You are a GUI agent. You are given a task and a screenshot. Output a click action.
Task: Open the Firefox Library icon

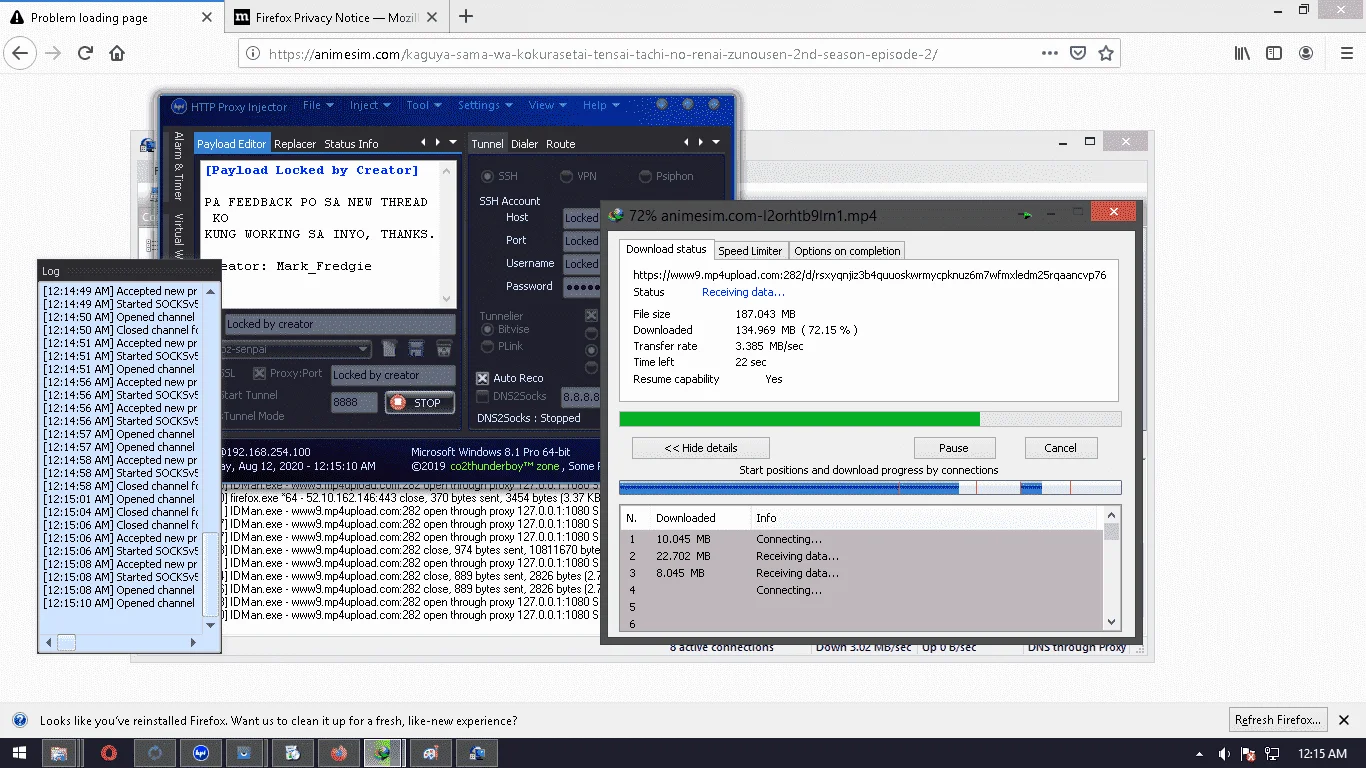click(x=1242, y=53)
